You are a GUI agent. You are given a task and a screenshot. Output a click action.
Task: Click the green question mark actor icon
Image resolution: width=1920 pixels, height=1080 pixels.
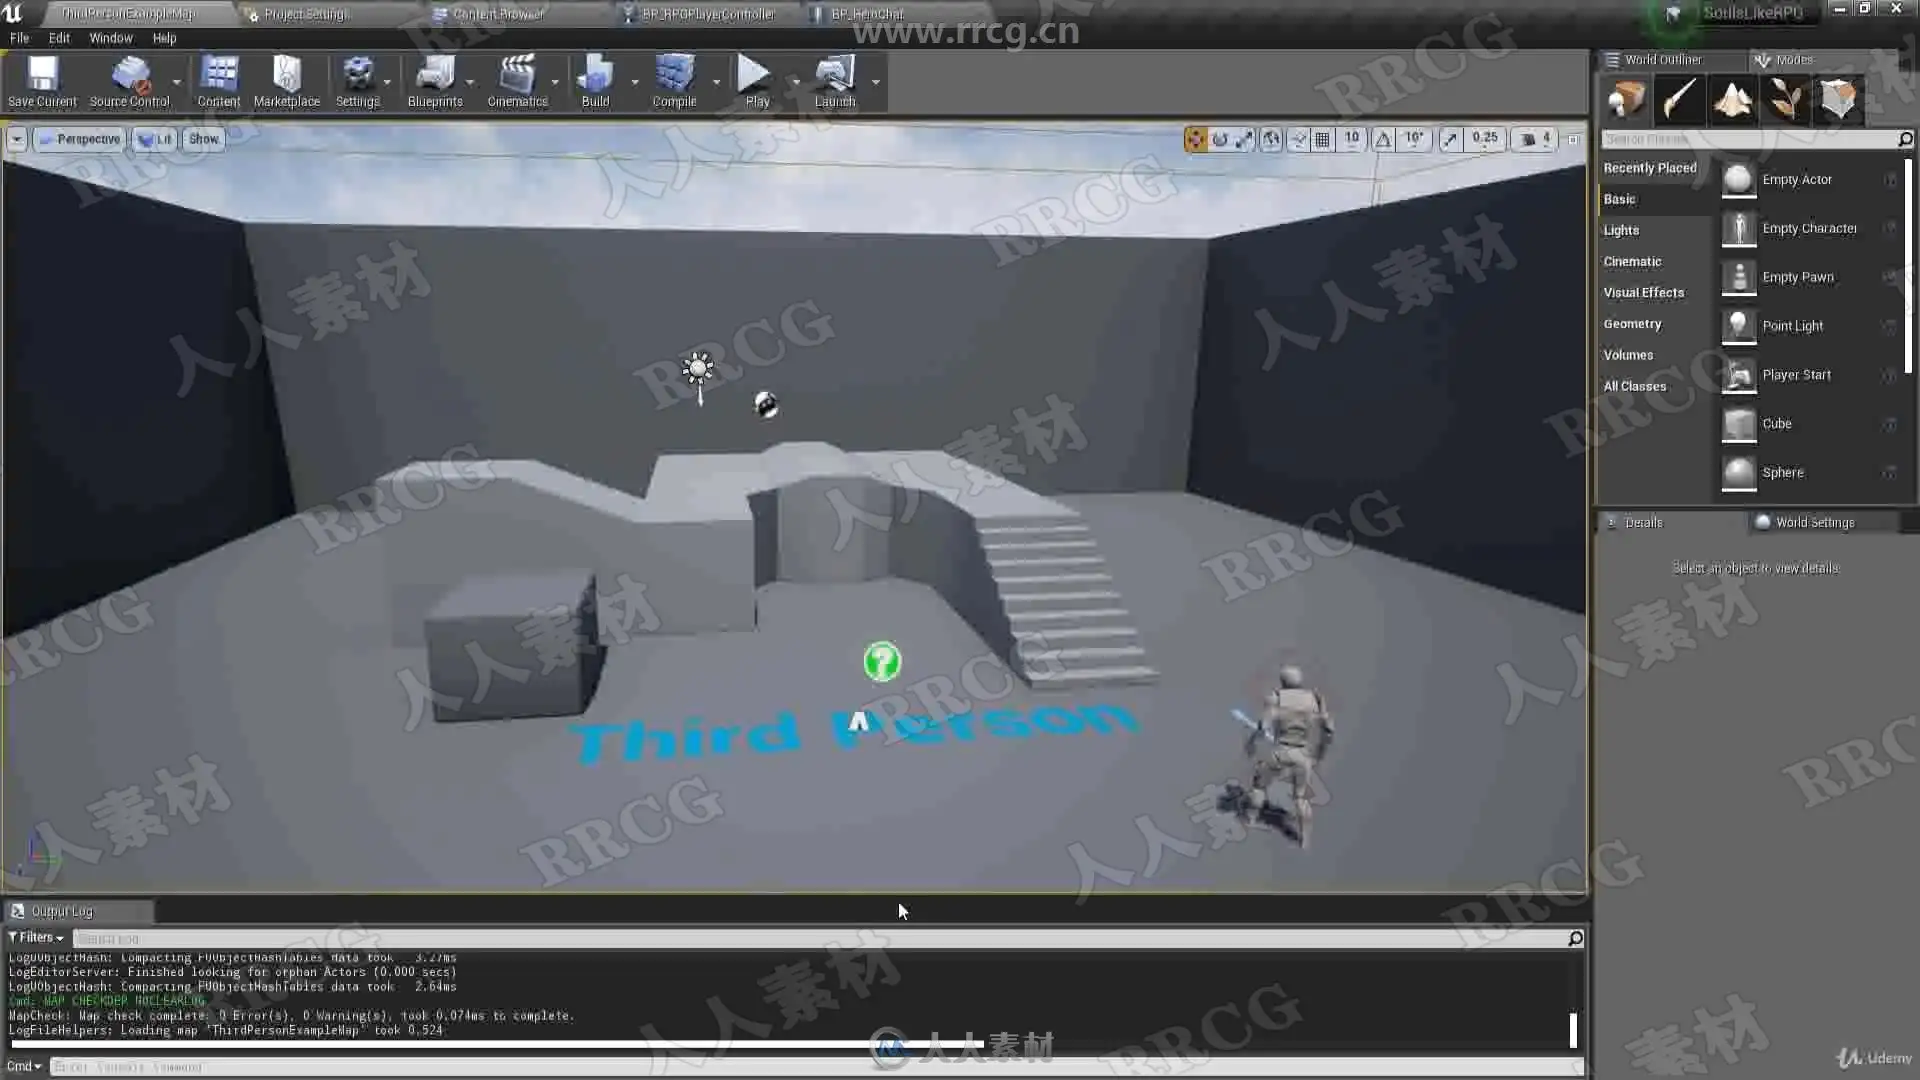(881, 662)
